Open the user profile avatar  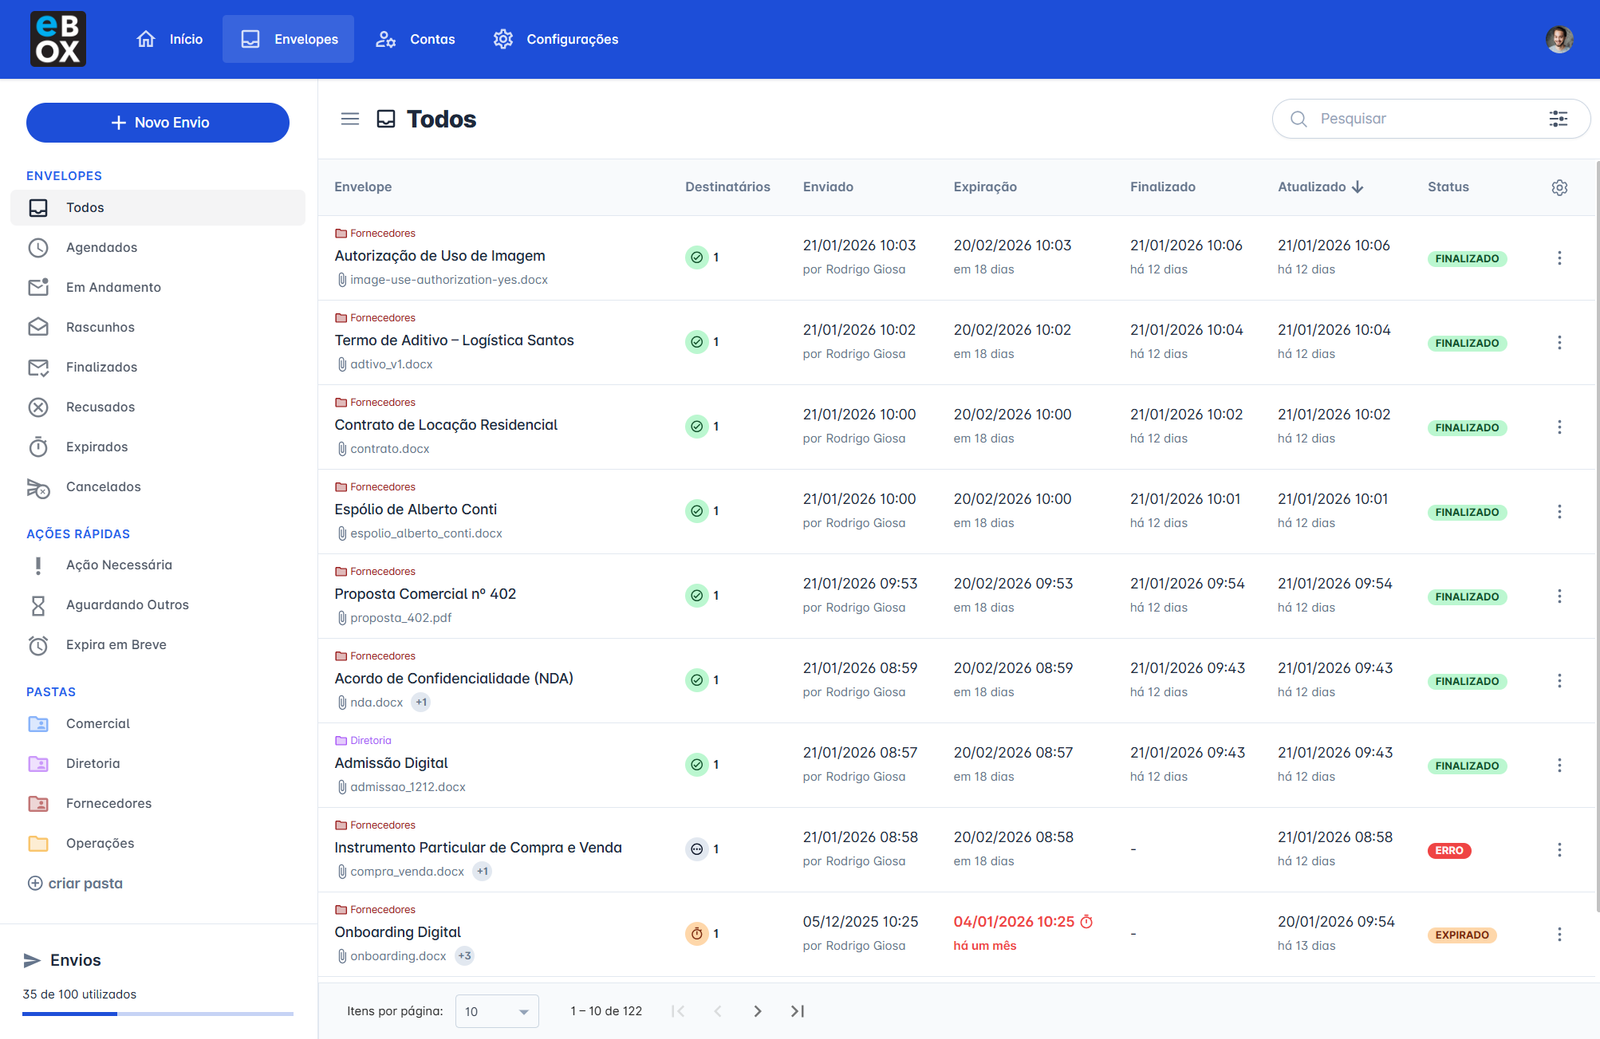(1558, 39)
